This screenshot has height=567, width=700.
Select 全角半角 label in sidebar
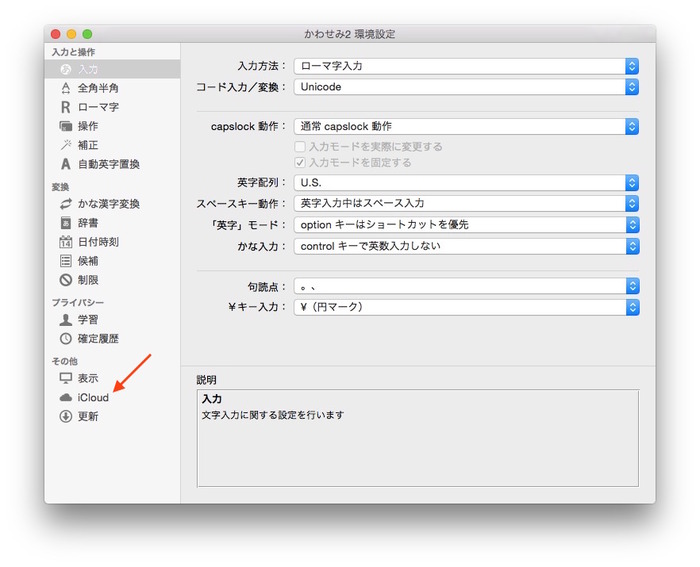click(x=98, y=88)
